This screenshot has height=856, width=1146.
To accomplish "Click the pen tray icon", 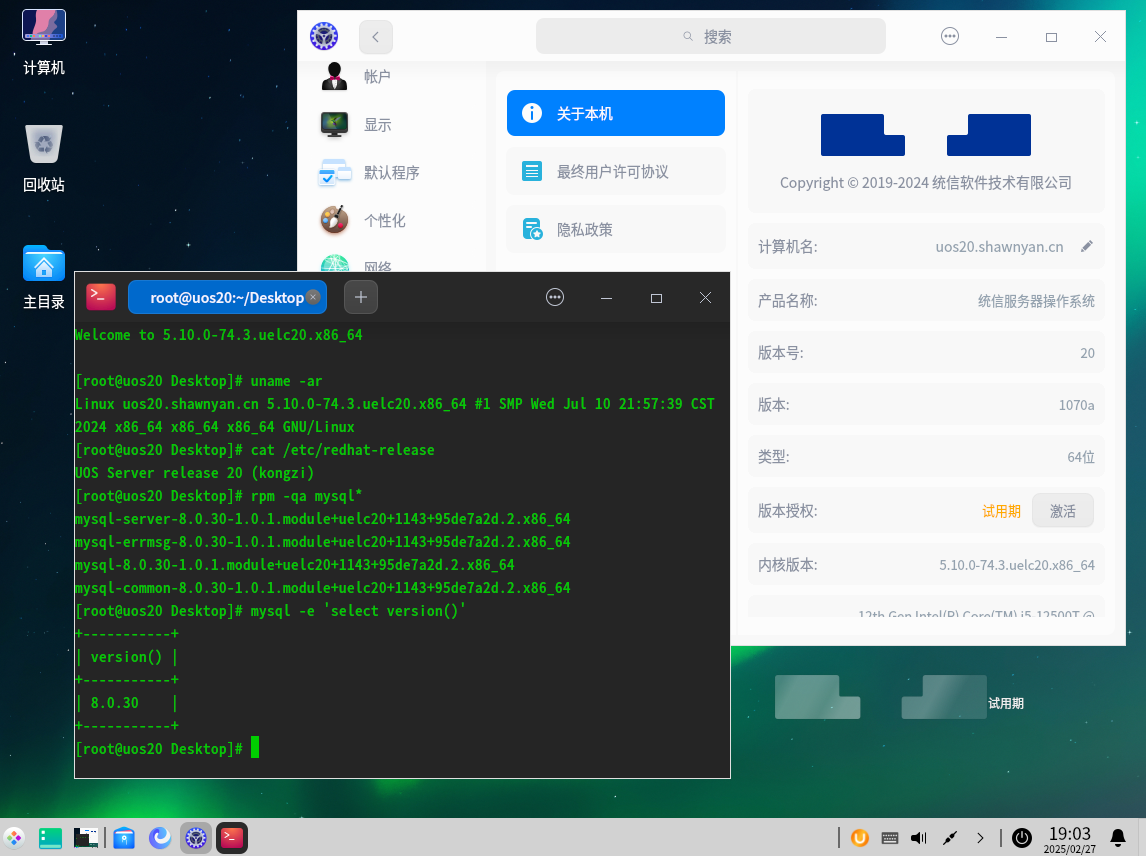I will [x=949, y=838].
